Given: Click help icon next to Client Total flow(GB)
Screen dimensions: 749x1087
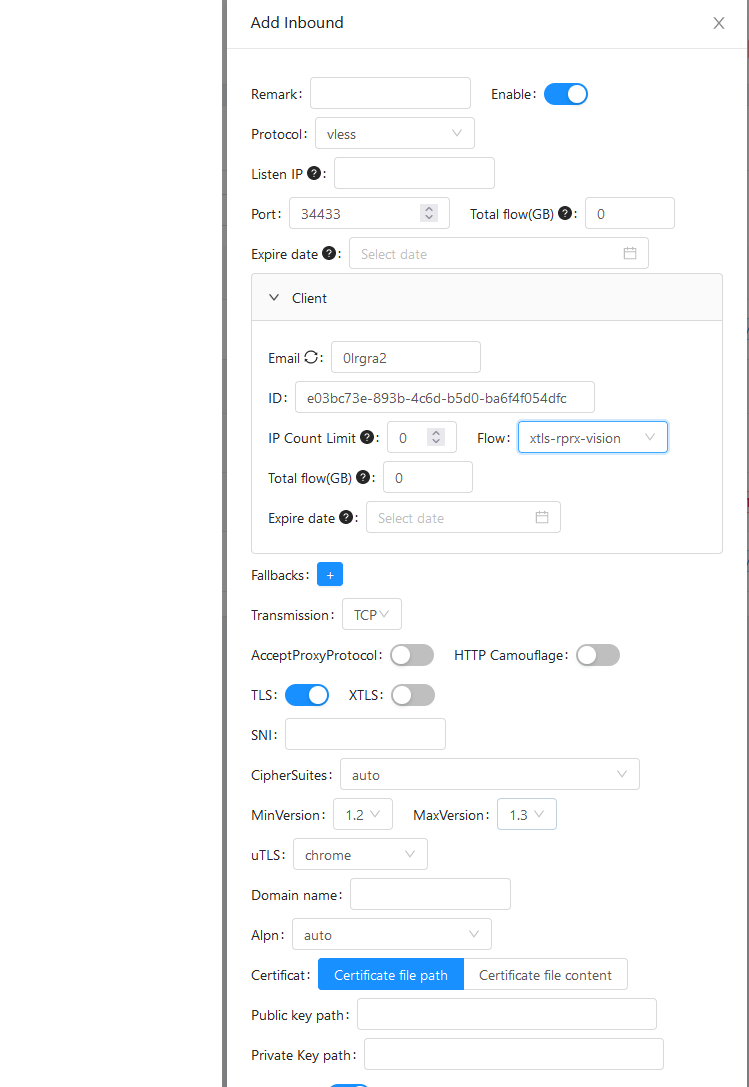Looking at the screenshot, I should click(x=363, y=478).
